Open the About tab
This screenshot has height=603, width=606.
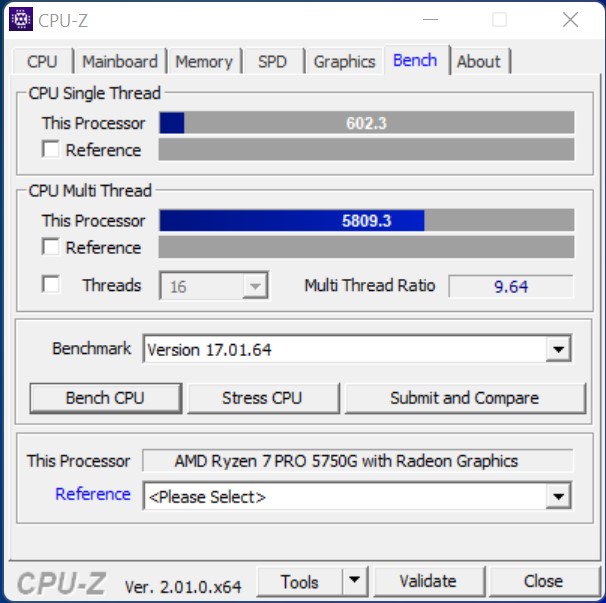[x=479, y=61]
